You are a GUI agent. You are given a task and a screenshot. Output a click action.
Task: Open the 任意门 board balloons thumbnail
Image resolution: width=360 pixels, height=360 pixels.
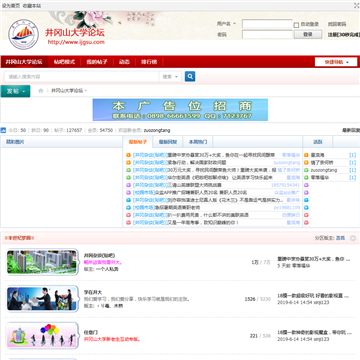coord(42,335)
